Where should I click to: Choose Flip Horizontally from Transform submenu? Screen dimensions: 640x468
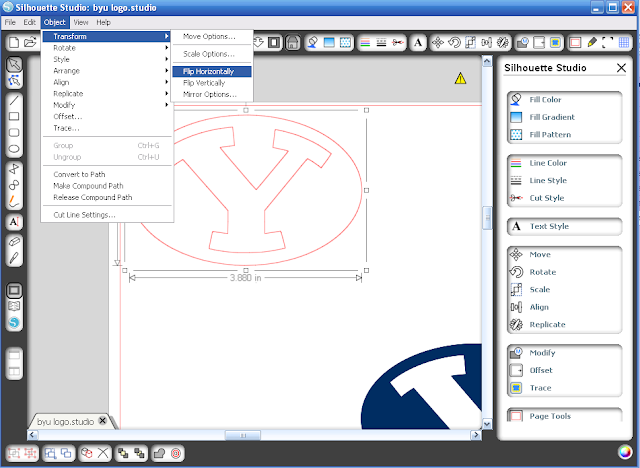(212, 71)
